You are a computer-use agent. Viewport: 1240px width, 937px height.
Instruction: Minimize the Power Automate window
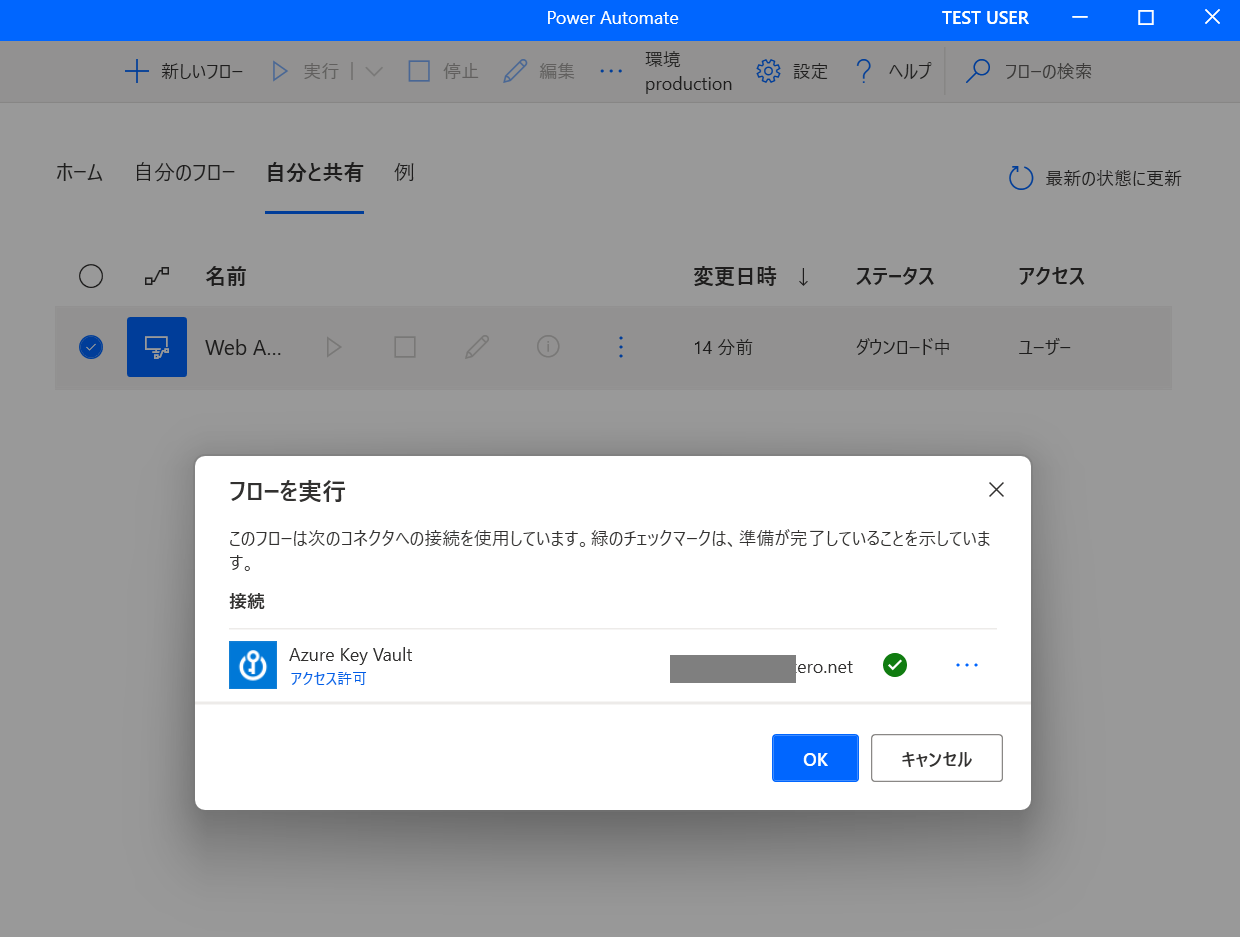click(1080, 18)
